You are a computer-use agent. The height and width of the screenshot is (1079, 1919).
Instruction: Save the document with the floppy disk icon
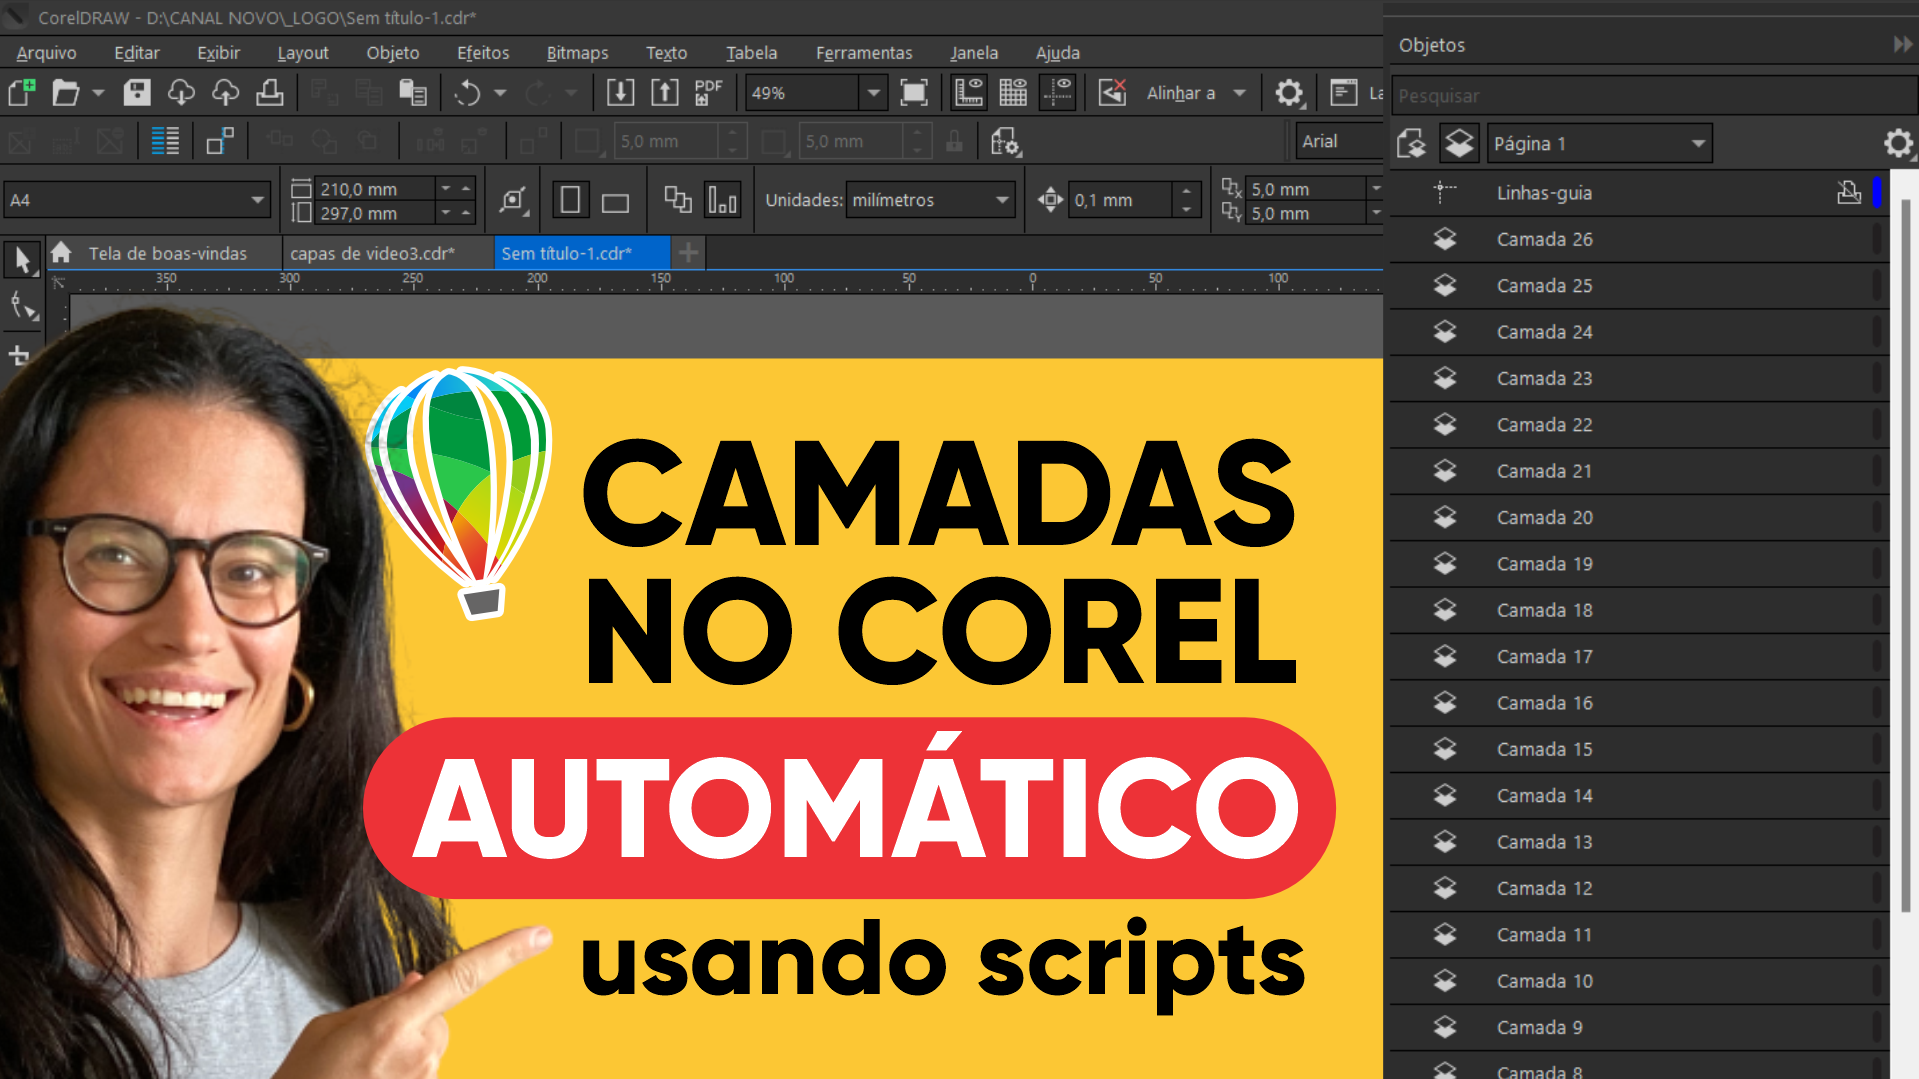(x=137, y=93)
